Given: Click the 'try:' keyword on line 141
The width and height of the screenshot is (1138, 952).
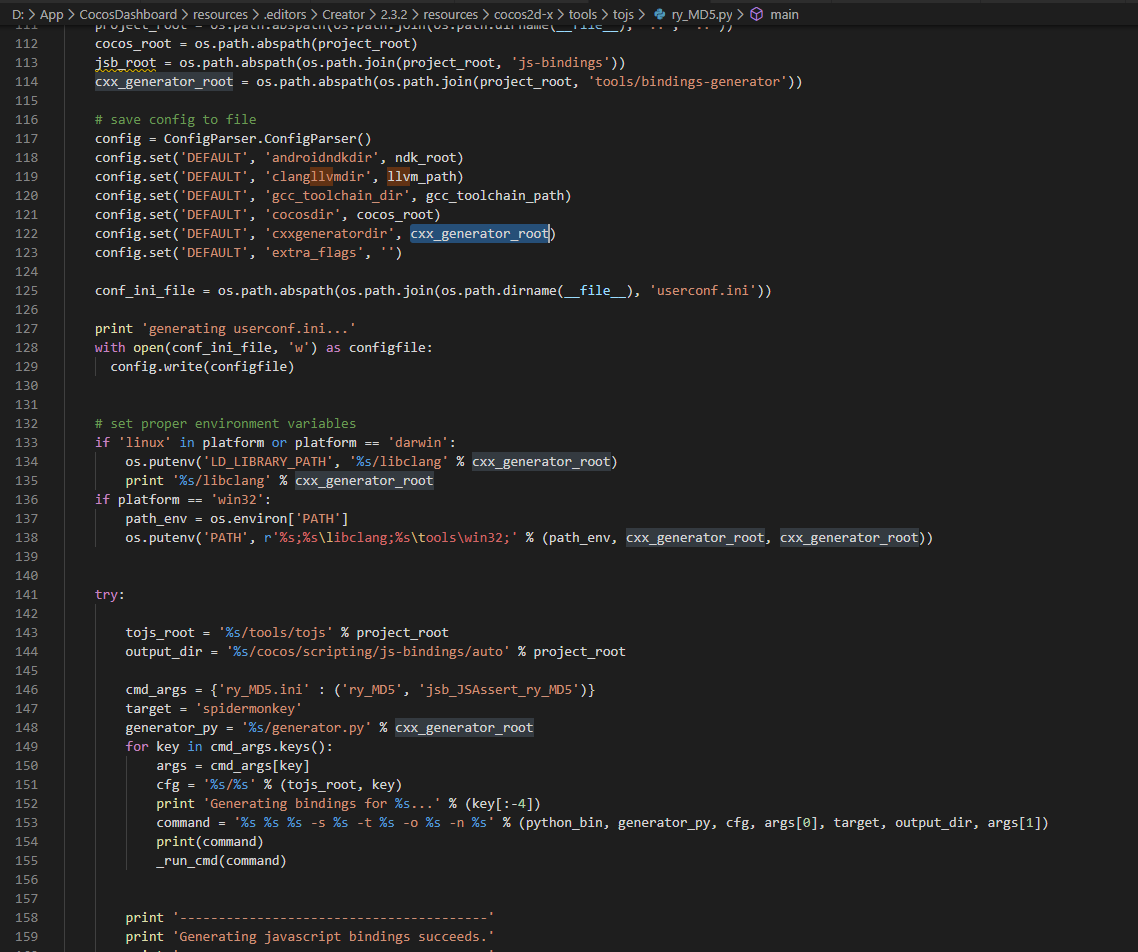Looking at the screenshot, I should point(110,595).
